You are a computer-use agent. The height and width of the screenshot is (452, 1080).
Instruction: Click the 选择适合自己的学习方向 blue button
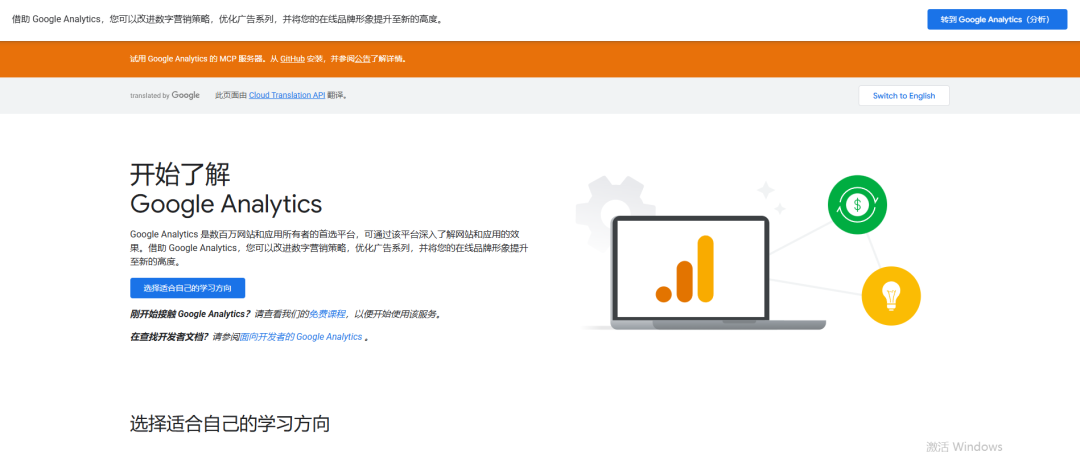click(187, 288)
